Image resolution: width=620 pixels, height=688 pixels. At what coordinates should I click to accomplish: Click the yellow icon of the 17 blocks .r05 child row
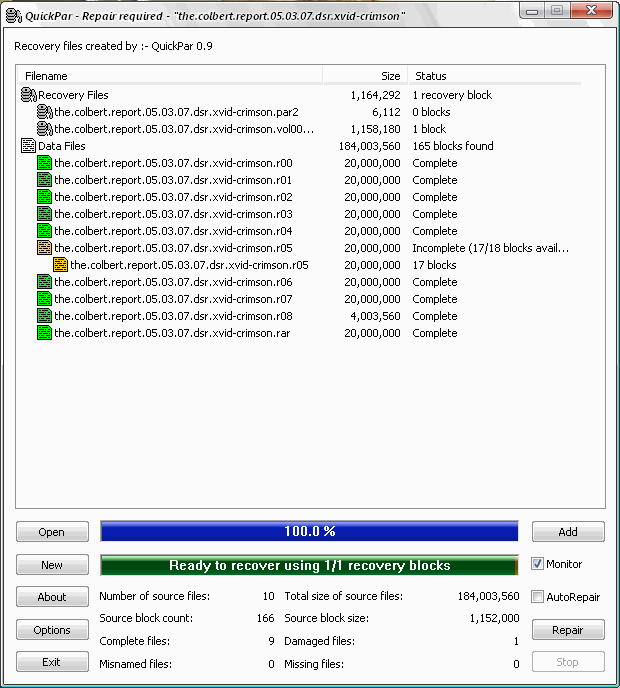tap(61, 265)
